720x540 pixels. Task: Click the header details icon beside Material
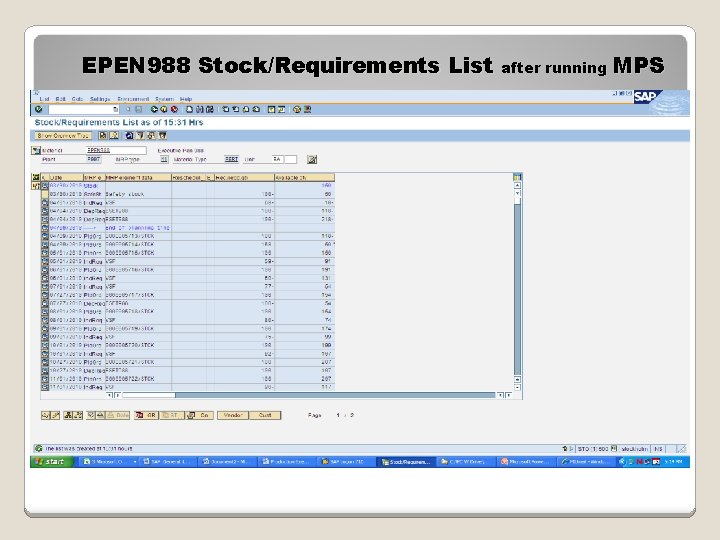[x=36, y=150]
